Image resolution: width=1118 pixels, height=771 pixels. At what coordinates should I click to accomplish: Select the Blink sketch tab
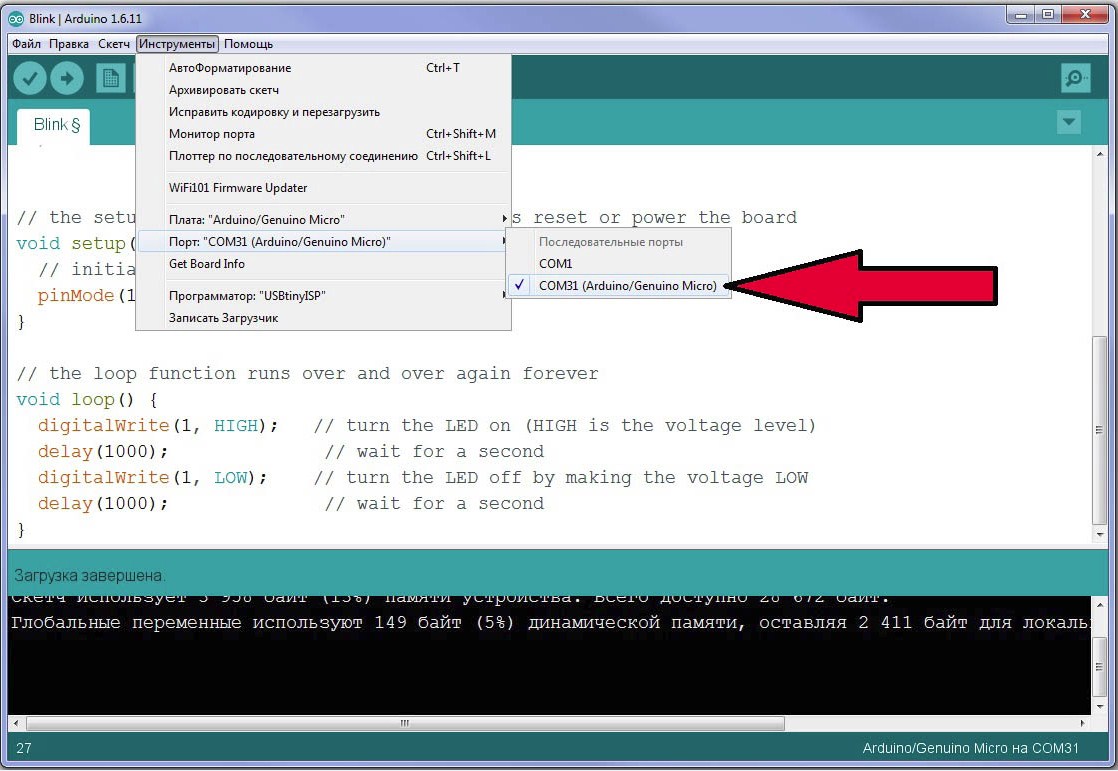tap(53, 125)
